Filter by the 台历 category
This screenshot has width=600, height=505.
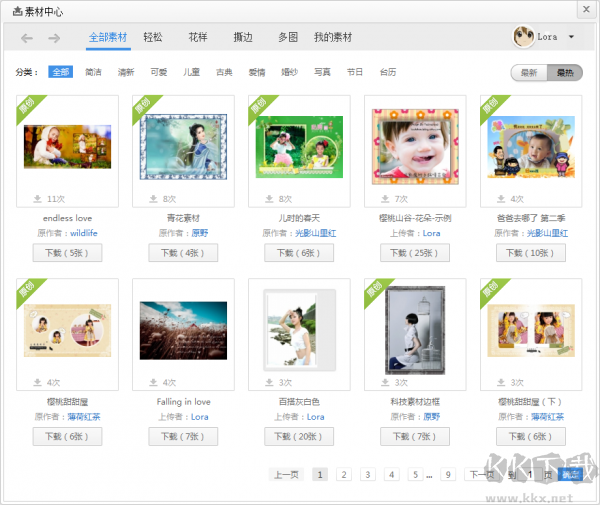coord(388,72)
